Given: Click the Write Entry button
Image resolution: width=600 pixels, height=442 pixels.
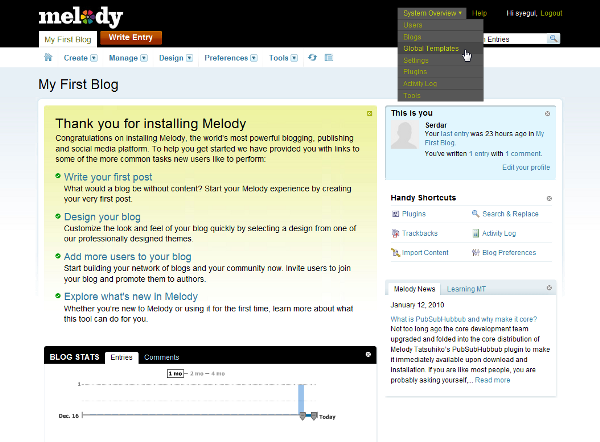Looking at the screenshot, I should coord(131,38).
